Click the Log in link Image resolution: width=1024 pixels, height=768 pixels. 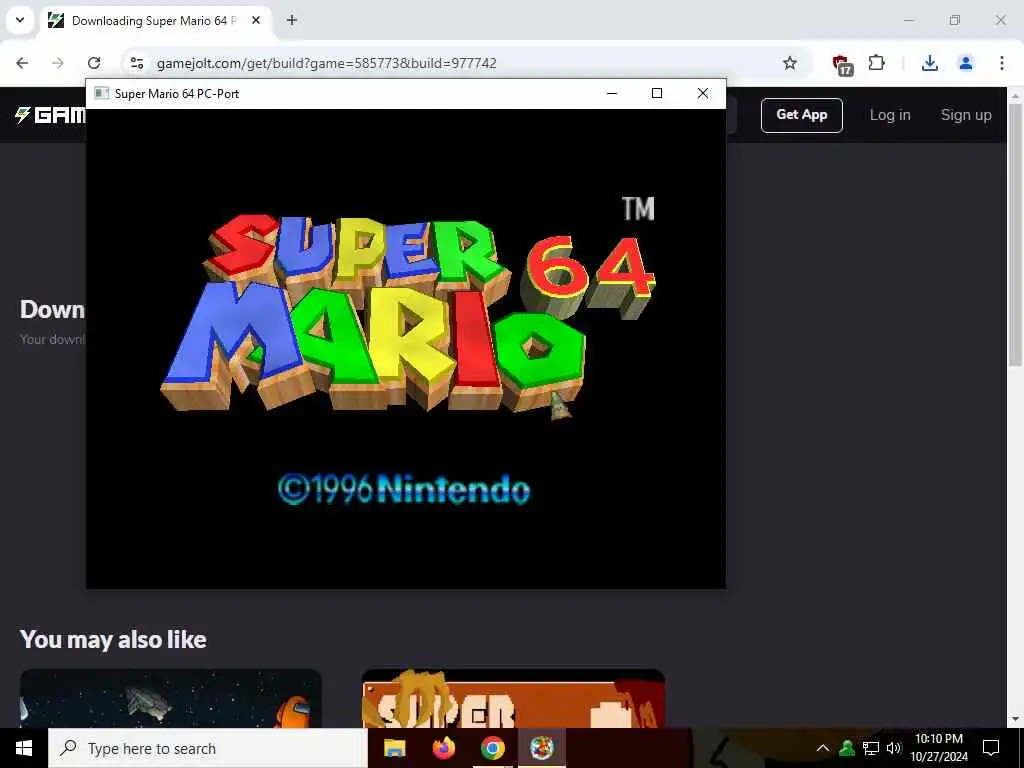pyautogui.click(x=889, y=115)
